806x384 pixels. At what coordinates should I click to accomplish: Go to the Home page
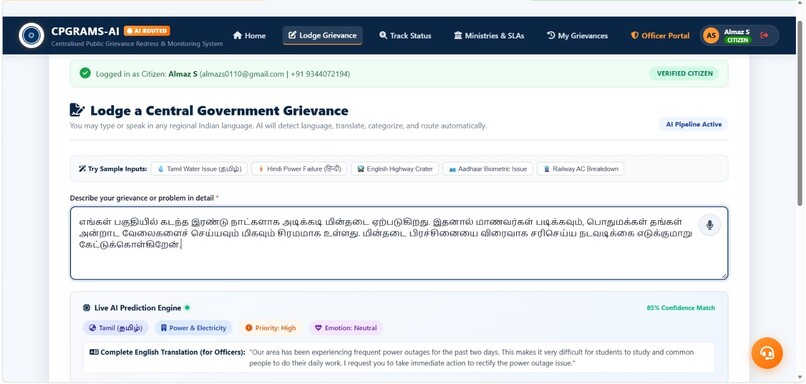click(x=249, y=35)
